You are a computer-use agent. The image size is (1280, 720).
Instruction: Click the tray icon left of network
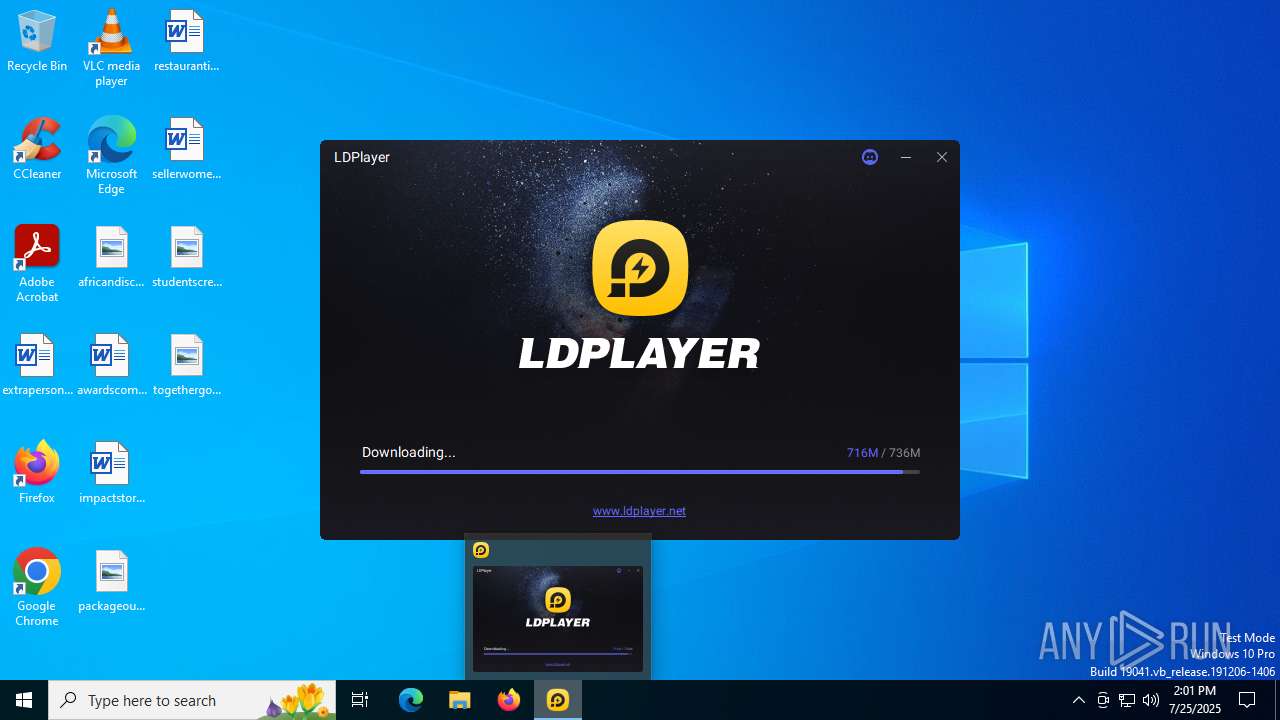[1103, 700]
